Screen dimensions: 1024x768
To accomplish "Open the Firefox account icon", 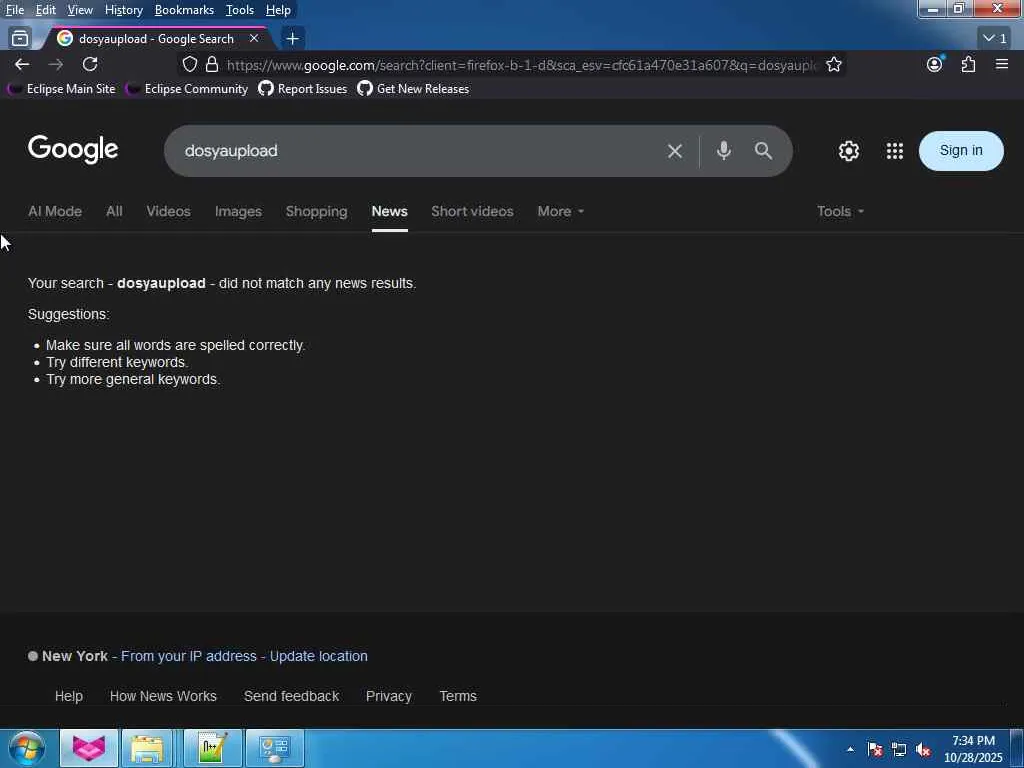I will point(935,64).
